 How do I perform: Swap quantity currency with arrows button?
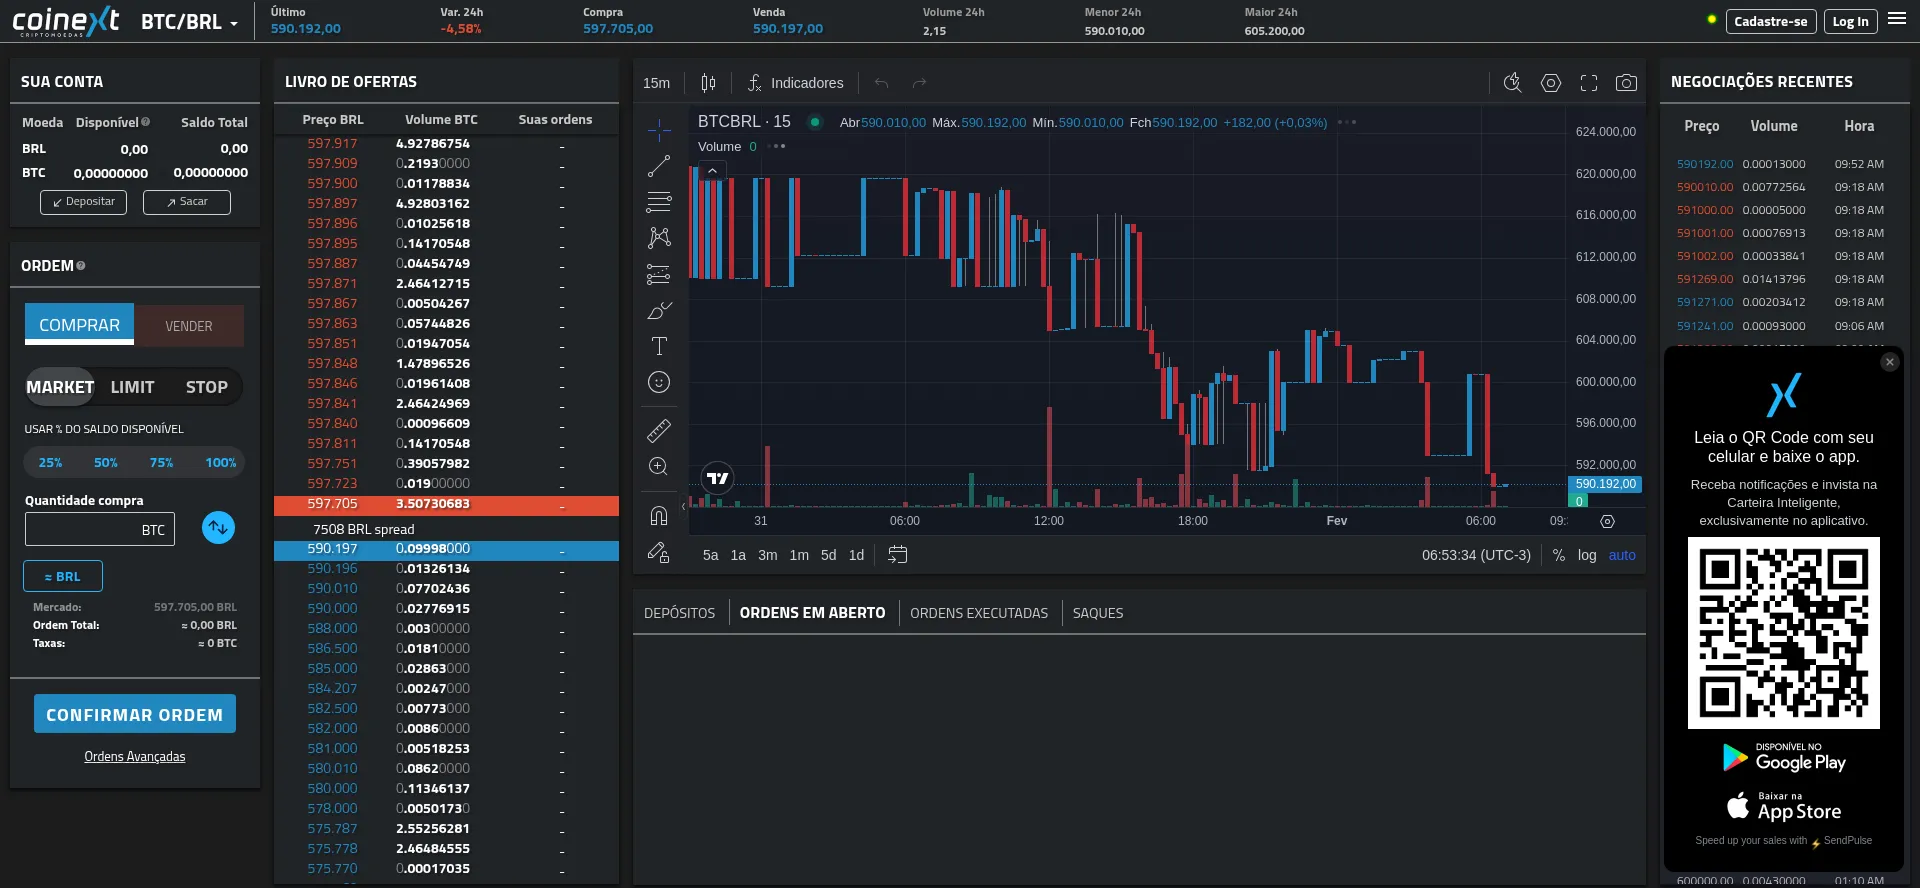[218, 527]
